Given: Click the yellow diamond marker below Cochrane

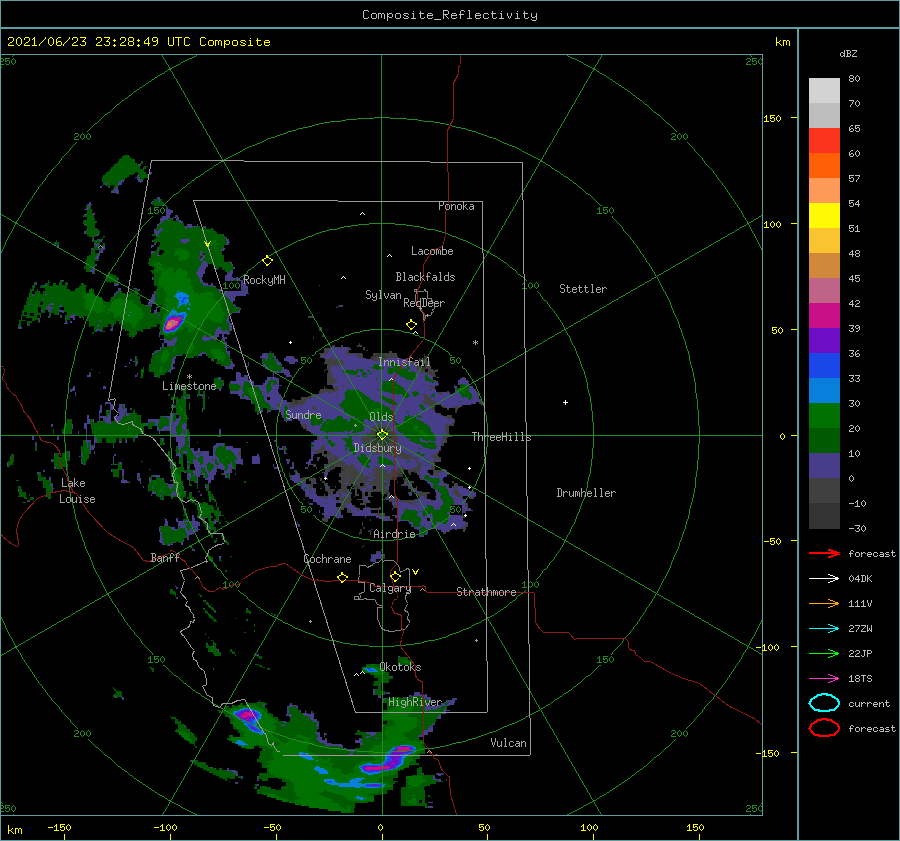Looking at the screenshot, I should coord(342,577).
